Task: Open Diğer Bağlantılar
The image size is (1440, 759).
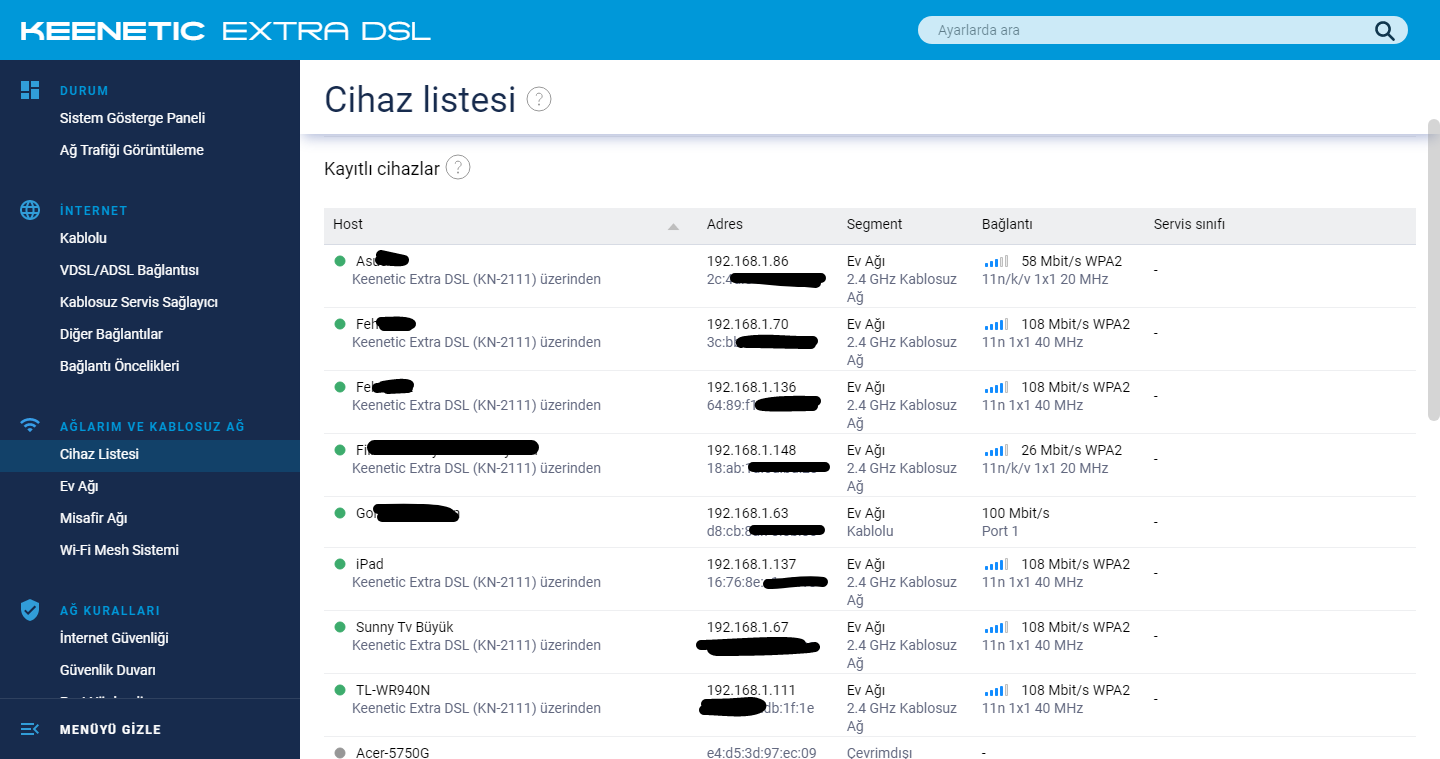Action: click(111, 334)
